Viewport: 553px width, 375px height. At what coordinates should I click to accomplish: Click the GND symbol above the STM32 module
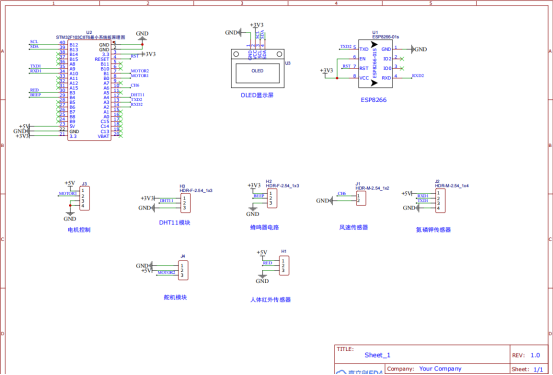(x=142, y=35)
